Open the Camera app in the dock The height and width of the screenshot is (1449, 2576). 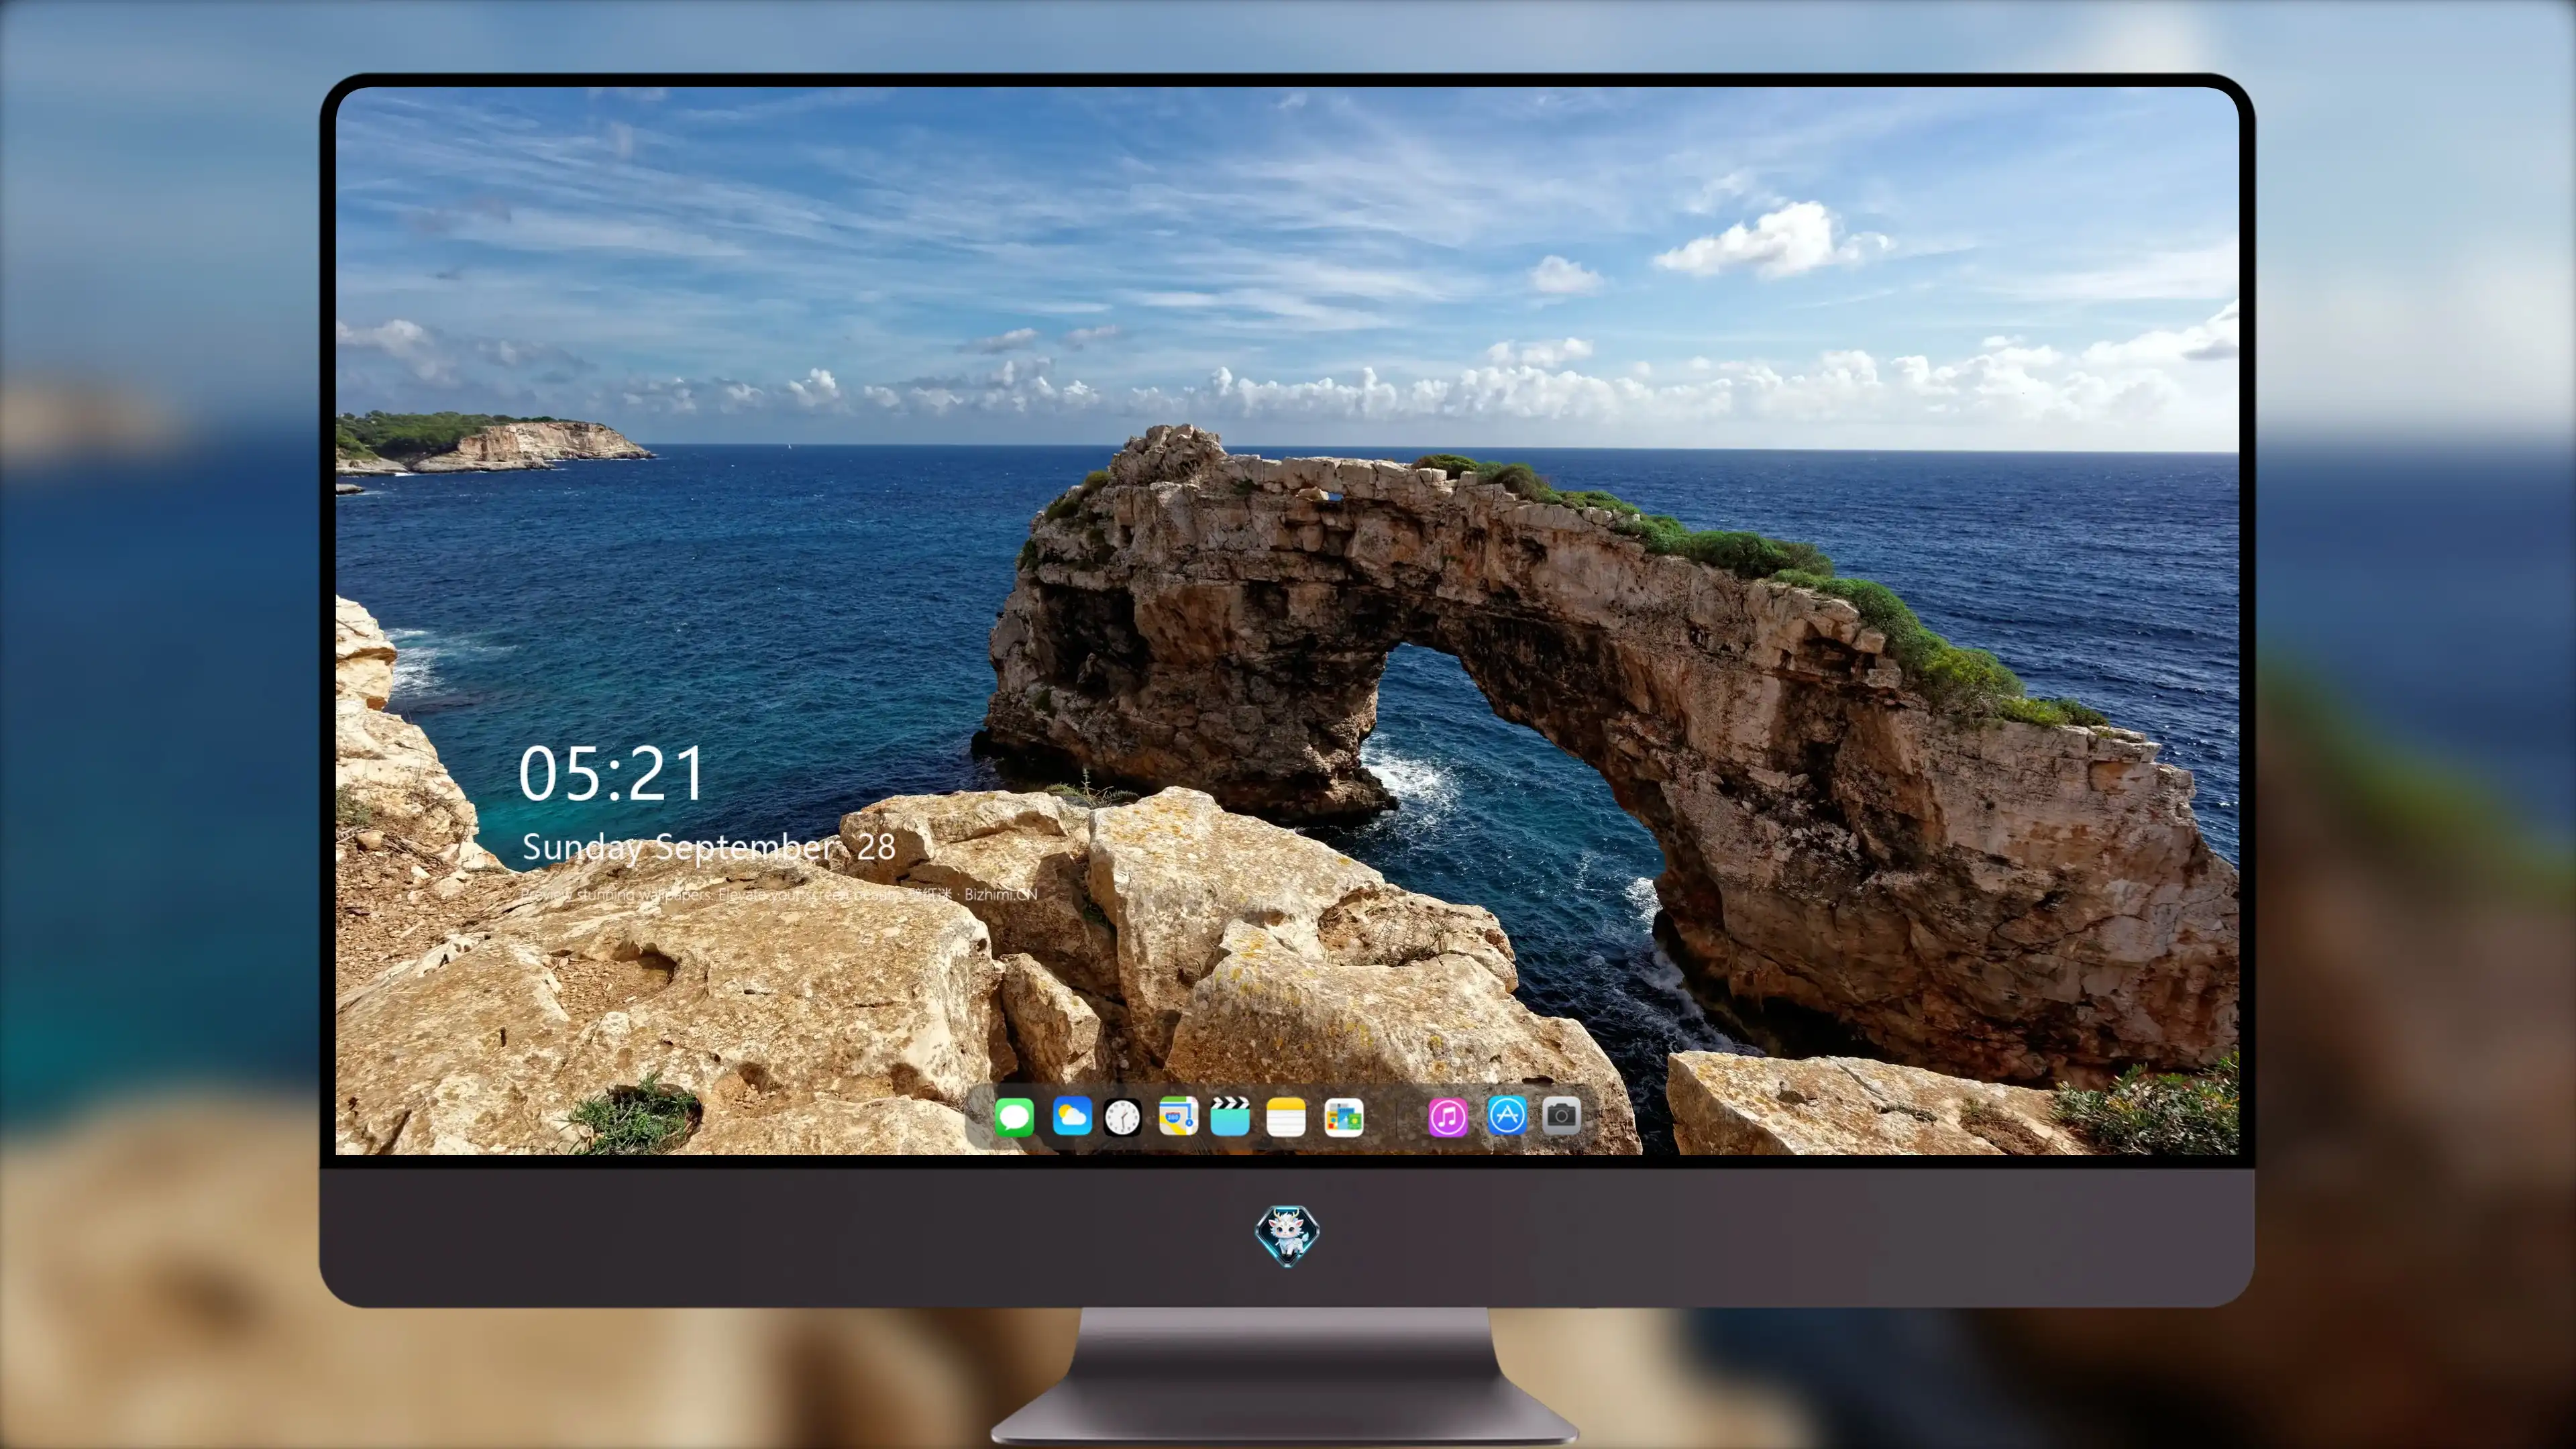pyautogui.click(x=1561, y=1115)
